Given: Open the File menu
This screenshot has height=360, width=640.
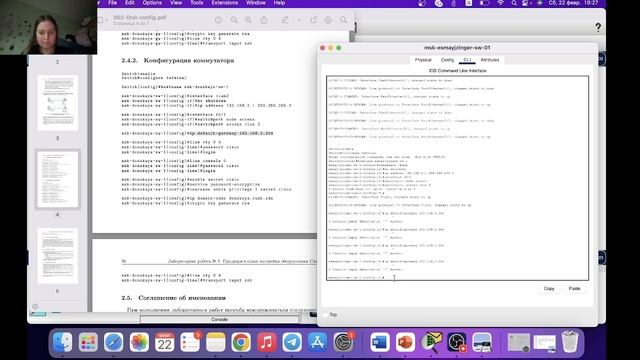Looking at the screenshot, I should [x=112, y=3].
